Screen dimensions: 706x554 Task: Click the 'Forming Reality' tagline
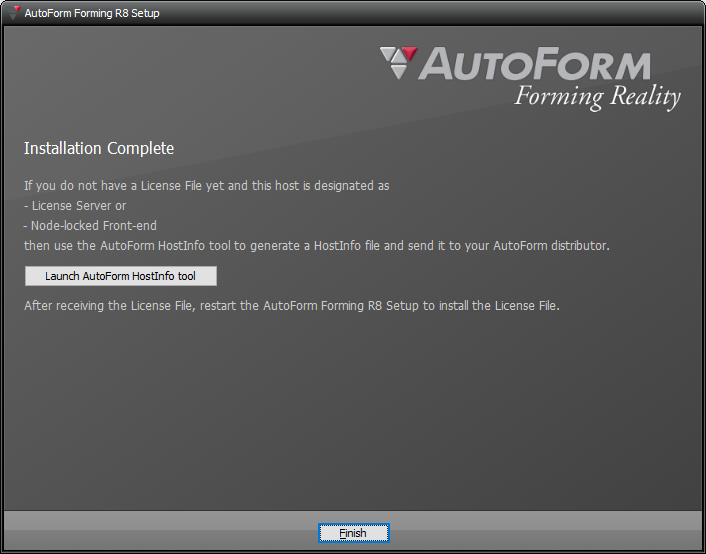597,97
